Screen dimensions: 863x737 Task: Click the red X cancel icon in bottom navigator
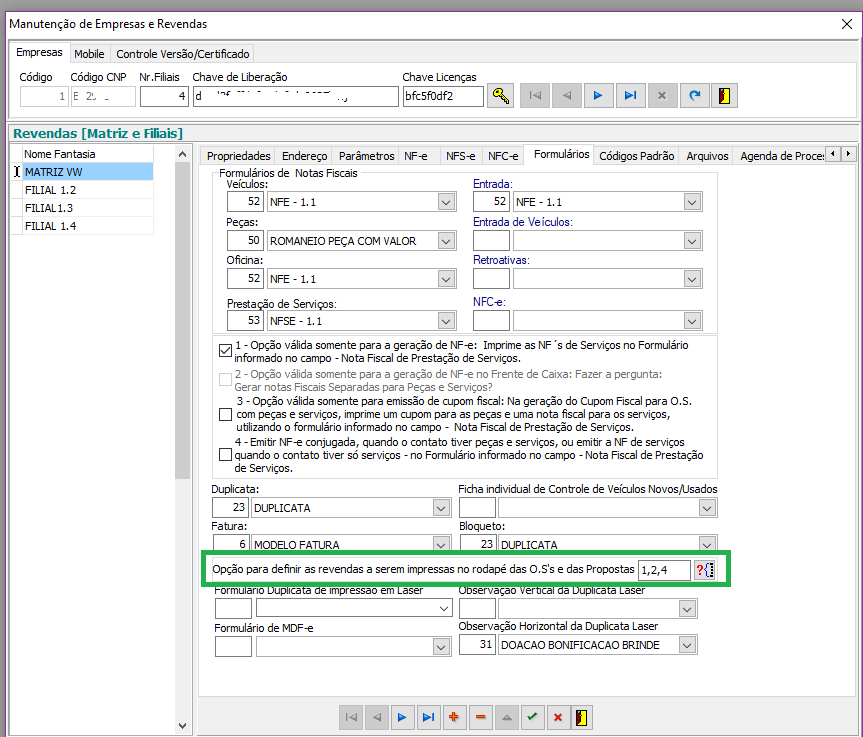tap(558, 717)
